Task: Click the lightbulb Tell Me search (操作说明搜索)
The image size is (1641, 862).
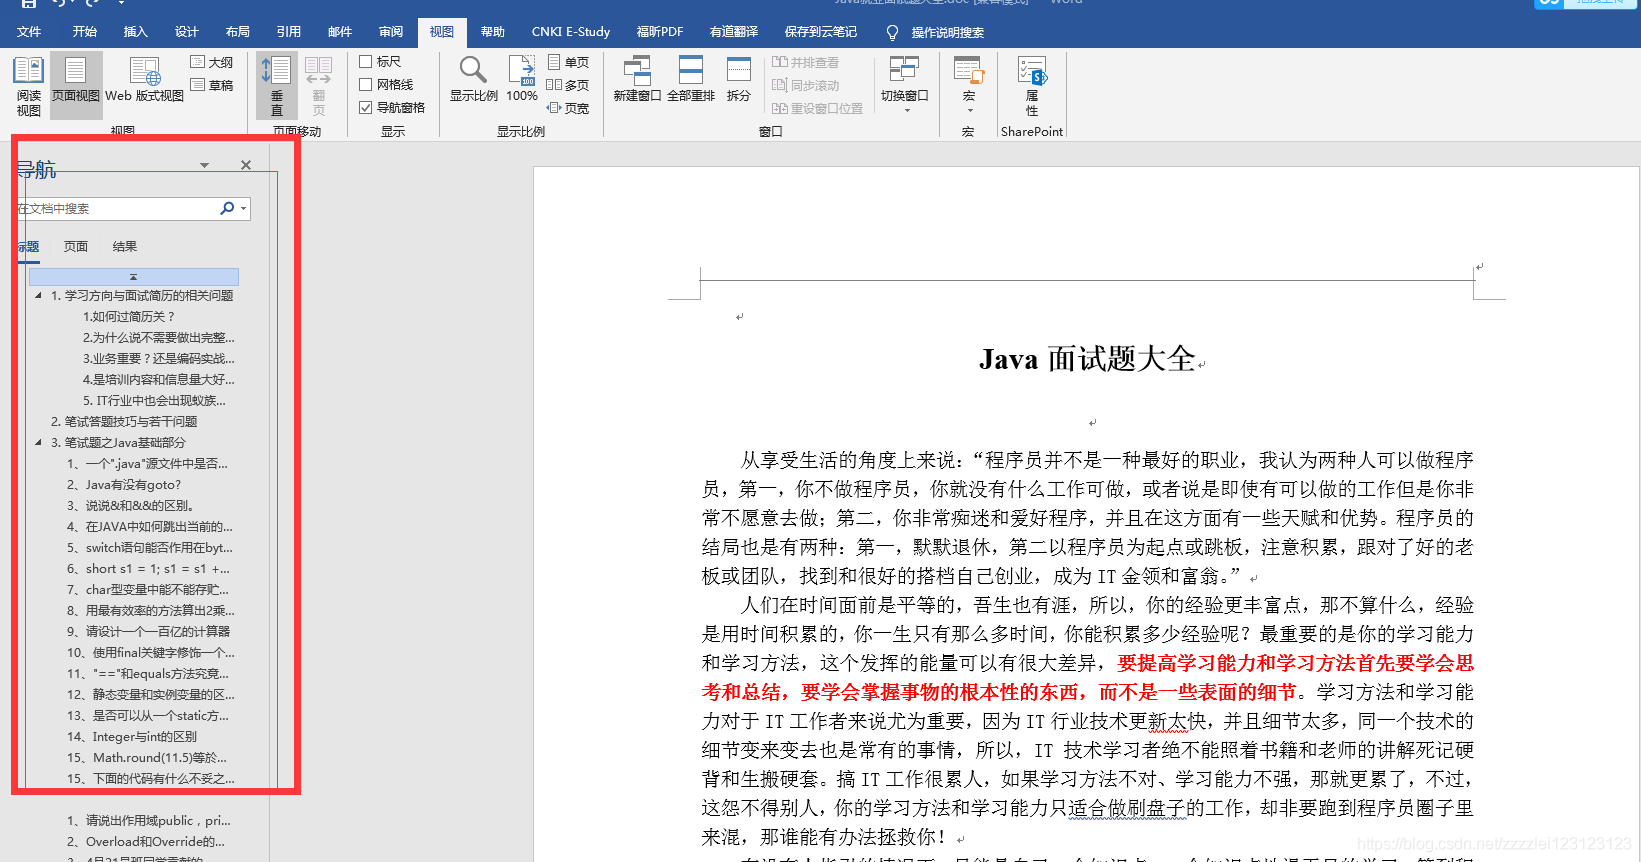Action: (x=935, y=32)
